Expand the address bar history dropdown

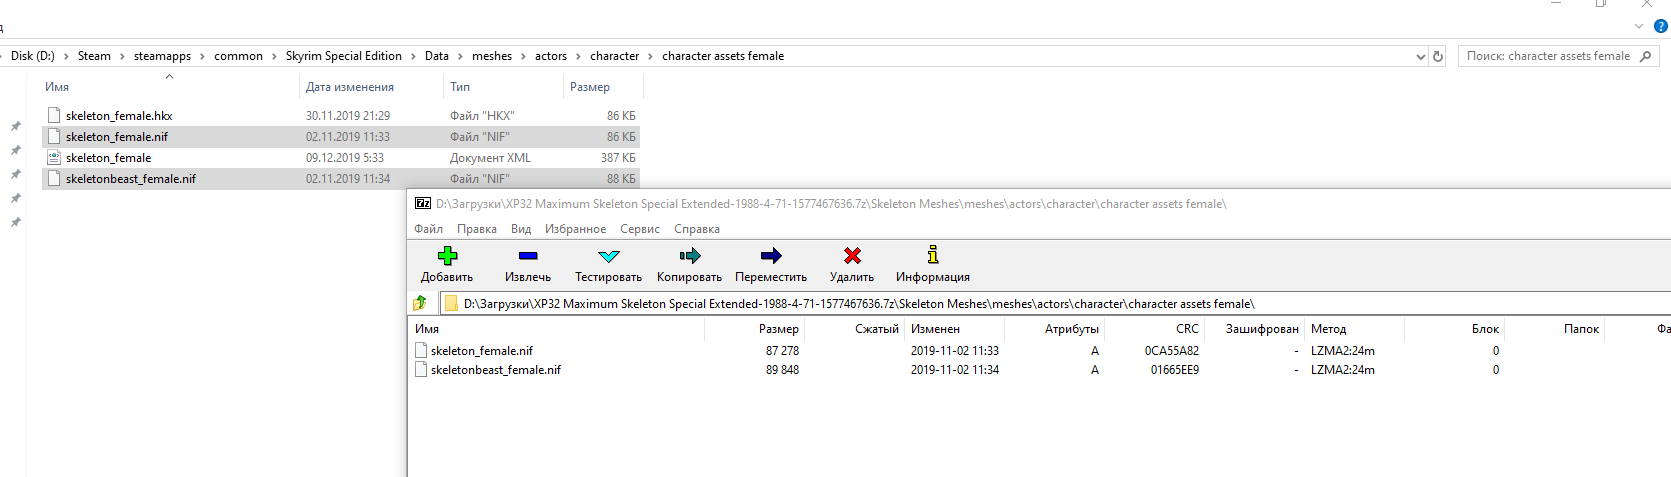tap(1421, 56)
